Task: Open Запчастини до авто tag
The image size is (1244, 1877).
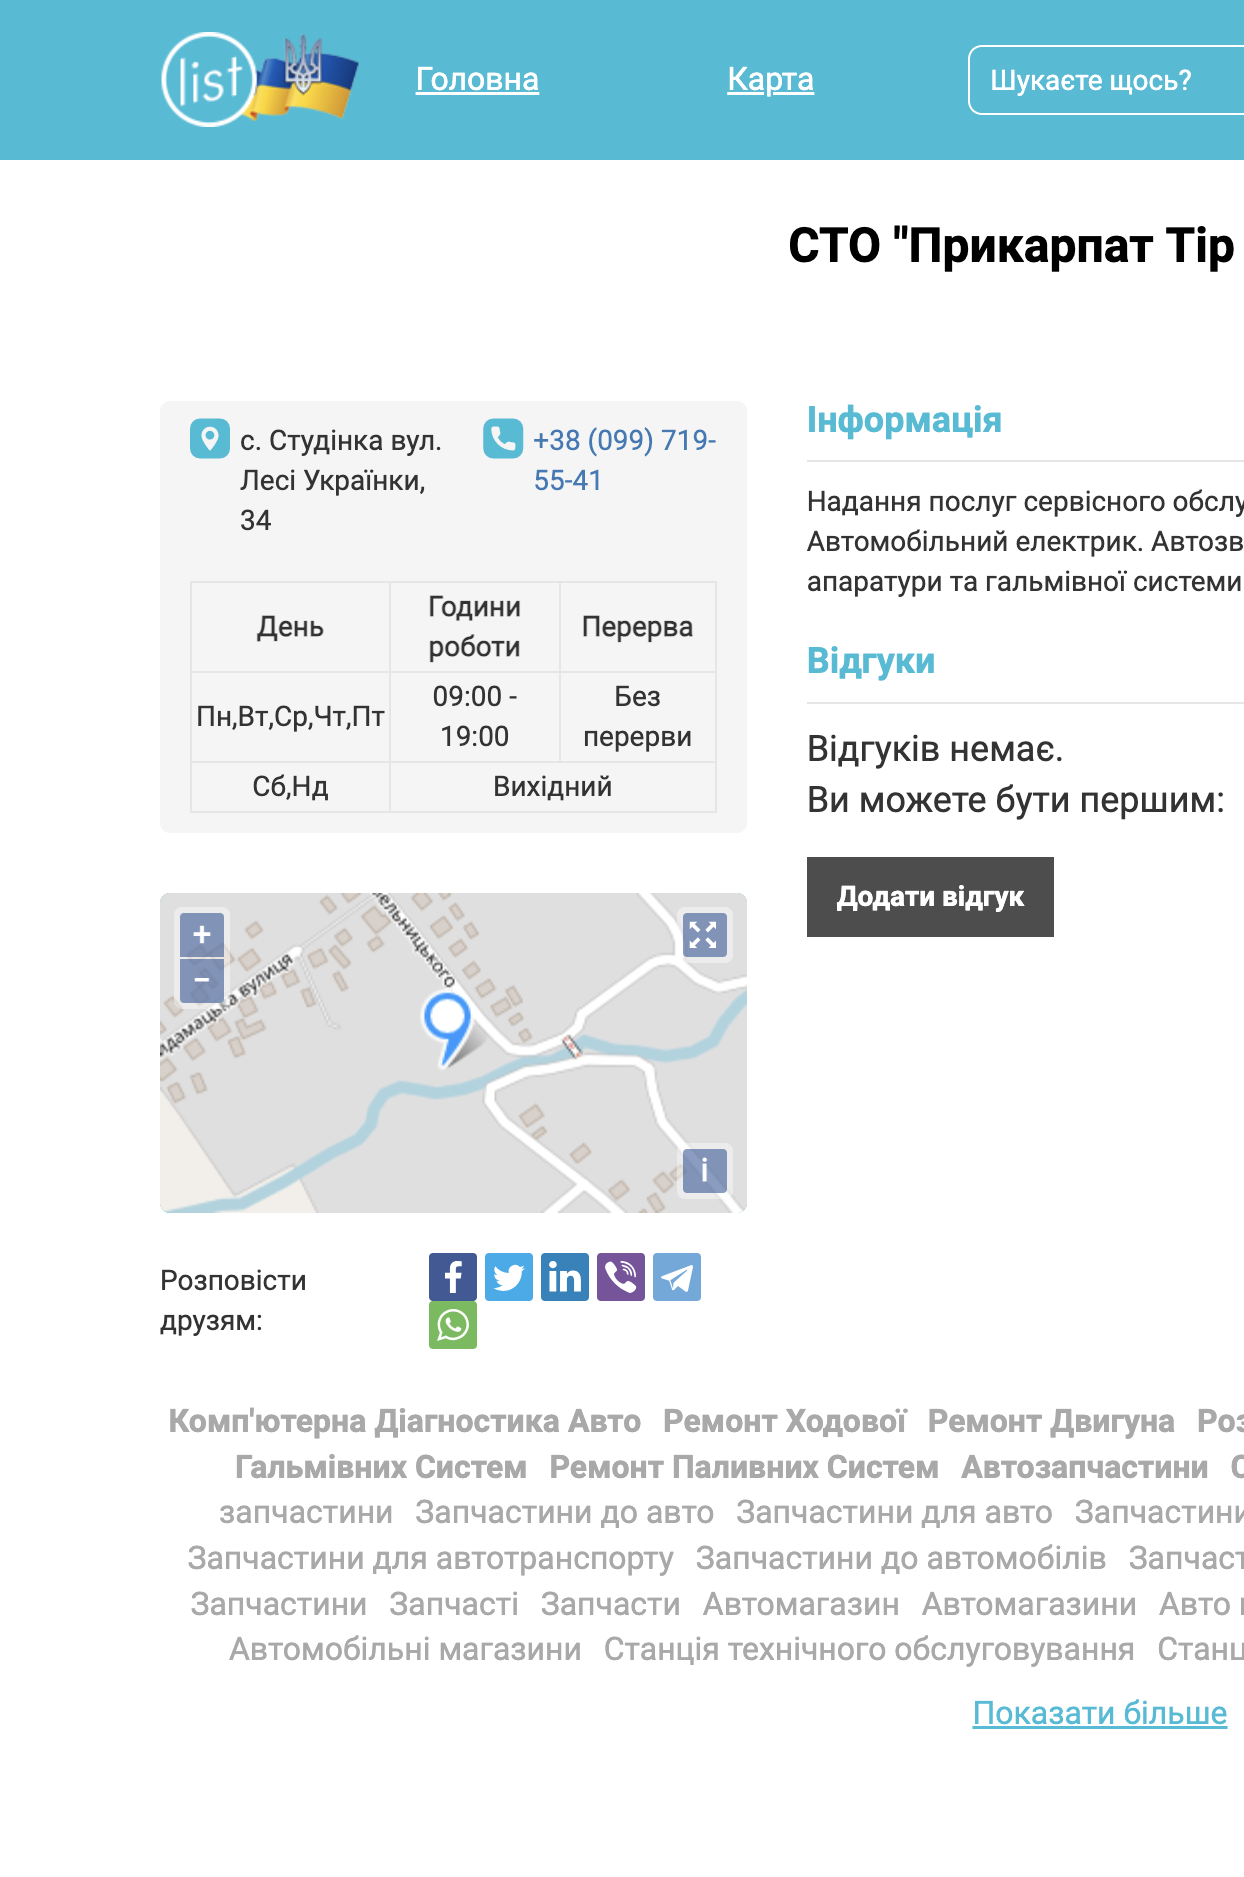Action: [x=564, y=1512]
